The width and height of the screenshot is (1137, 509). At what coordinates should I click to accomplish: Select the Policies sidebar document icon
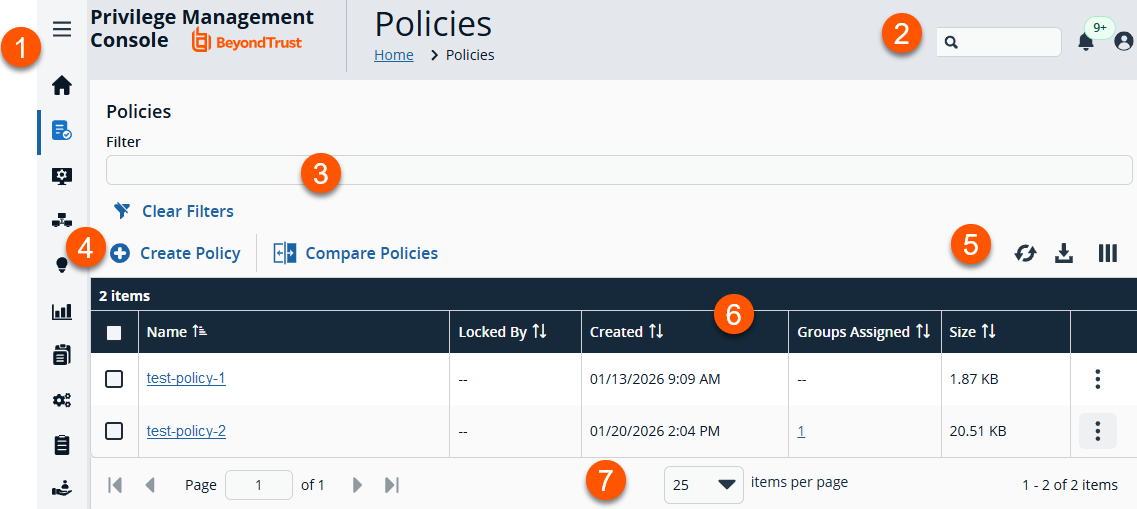click(62, 131)
